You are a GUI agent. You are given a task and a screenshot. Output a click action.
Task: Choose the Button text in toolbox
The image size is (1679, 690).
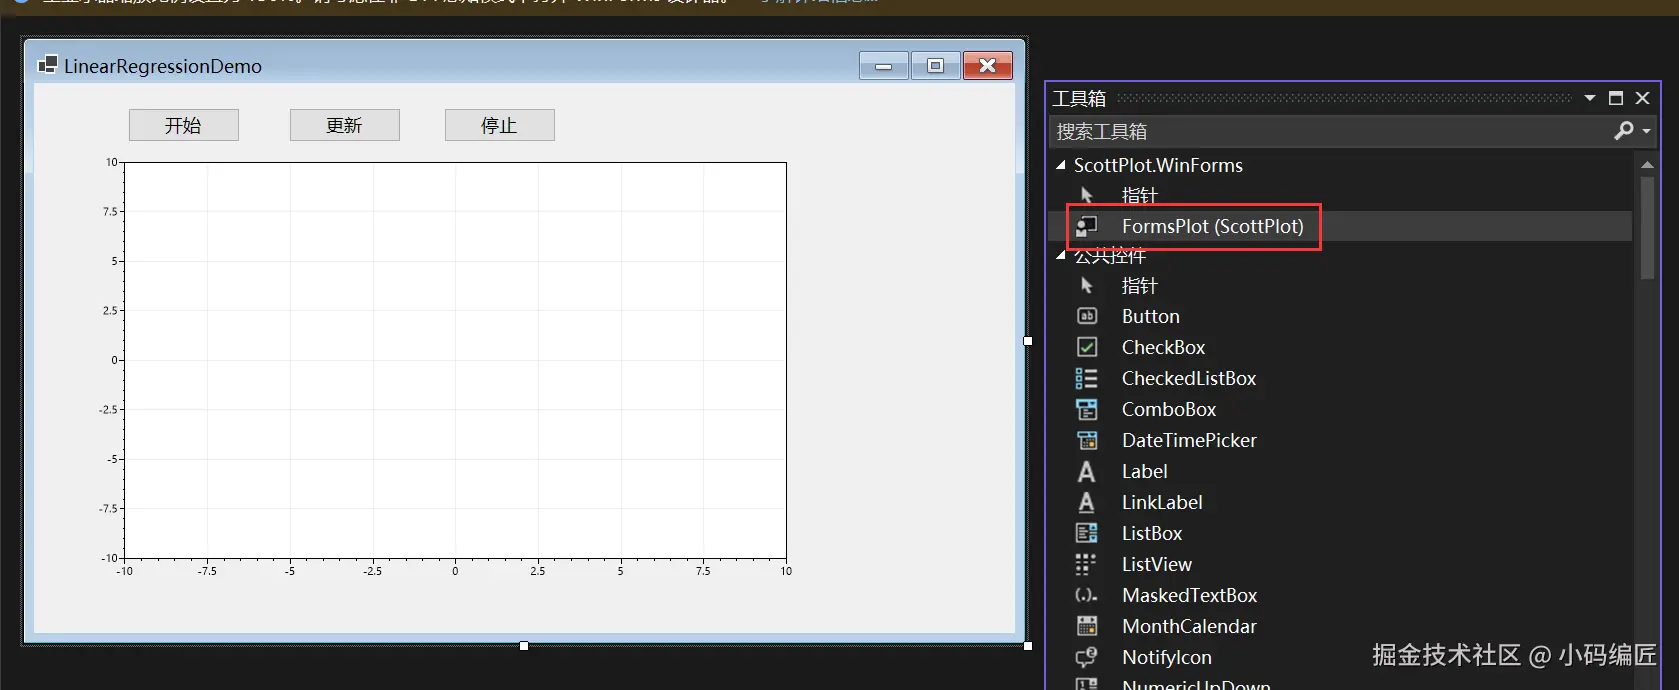tap(1151, 316)
